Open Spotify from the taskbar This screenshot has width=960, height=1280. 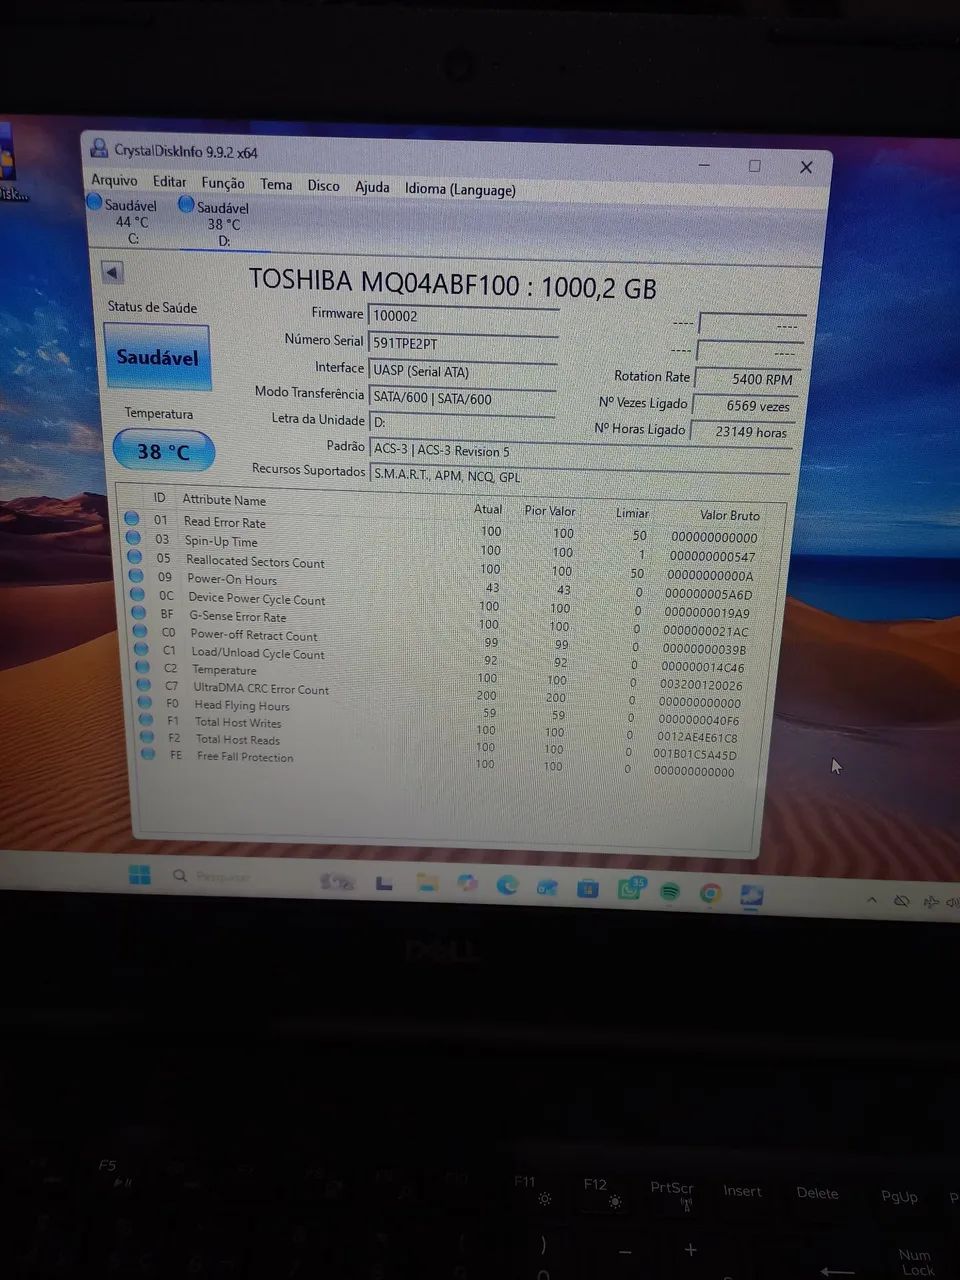[670, 891]
